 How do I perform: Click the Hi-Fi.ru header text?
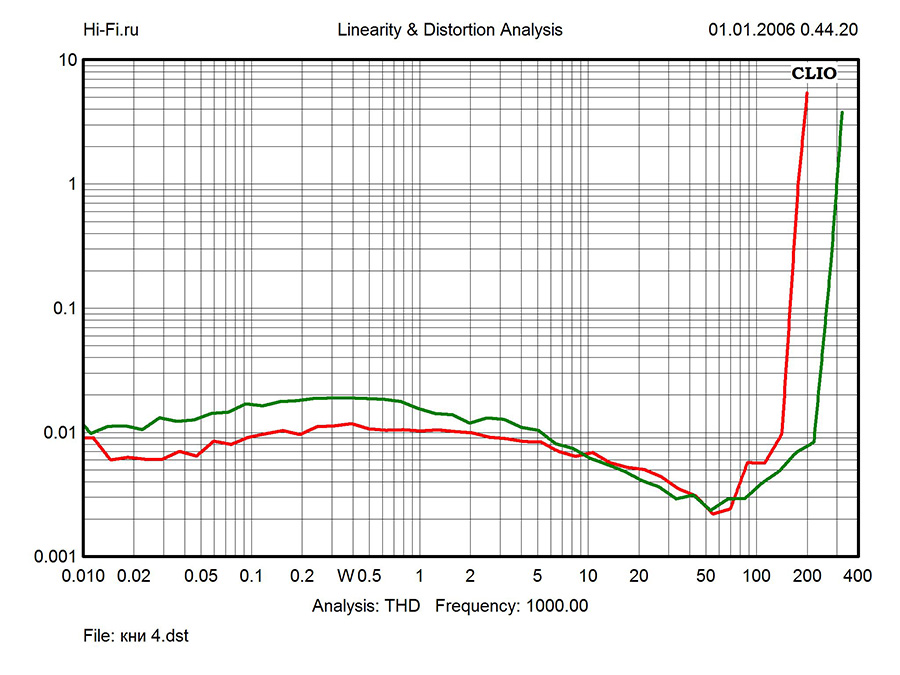point(111,30)
